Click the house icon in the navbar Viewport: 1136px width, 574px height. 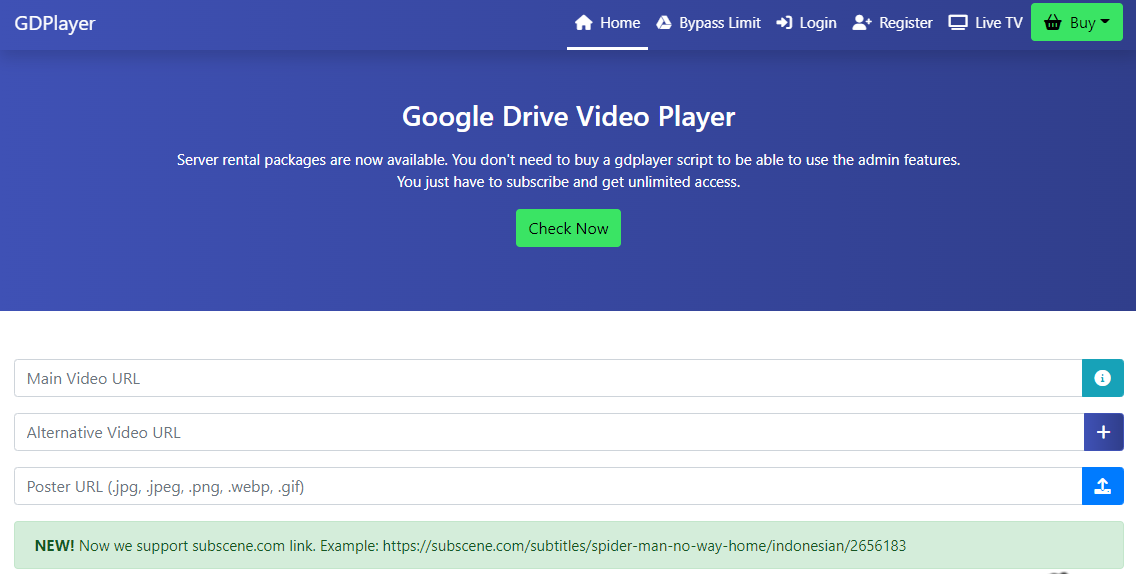click(584, 23)
